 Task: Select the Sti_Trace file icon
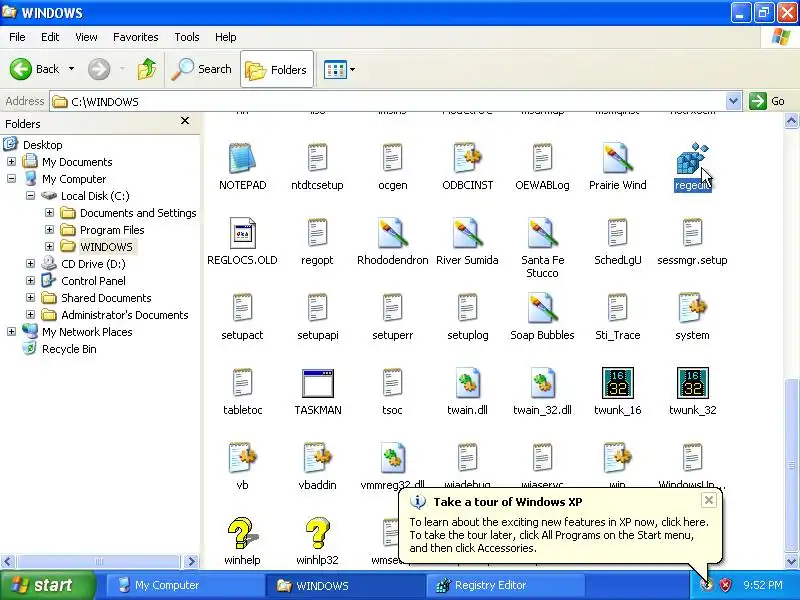coord(617,308)
